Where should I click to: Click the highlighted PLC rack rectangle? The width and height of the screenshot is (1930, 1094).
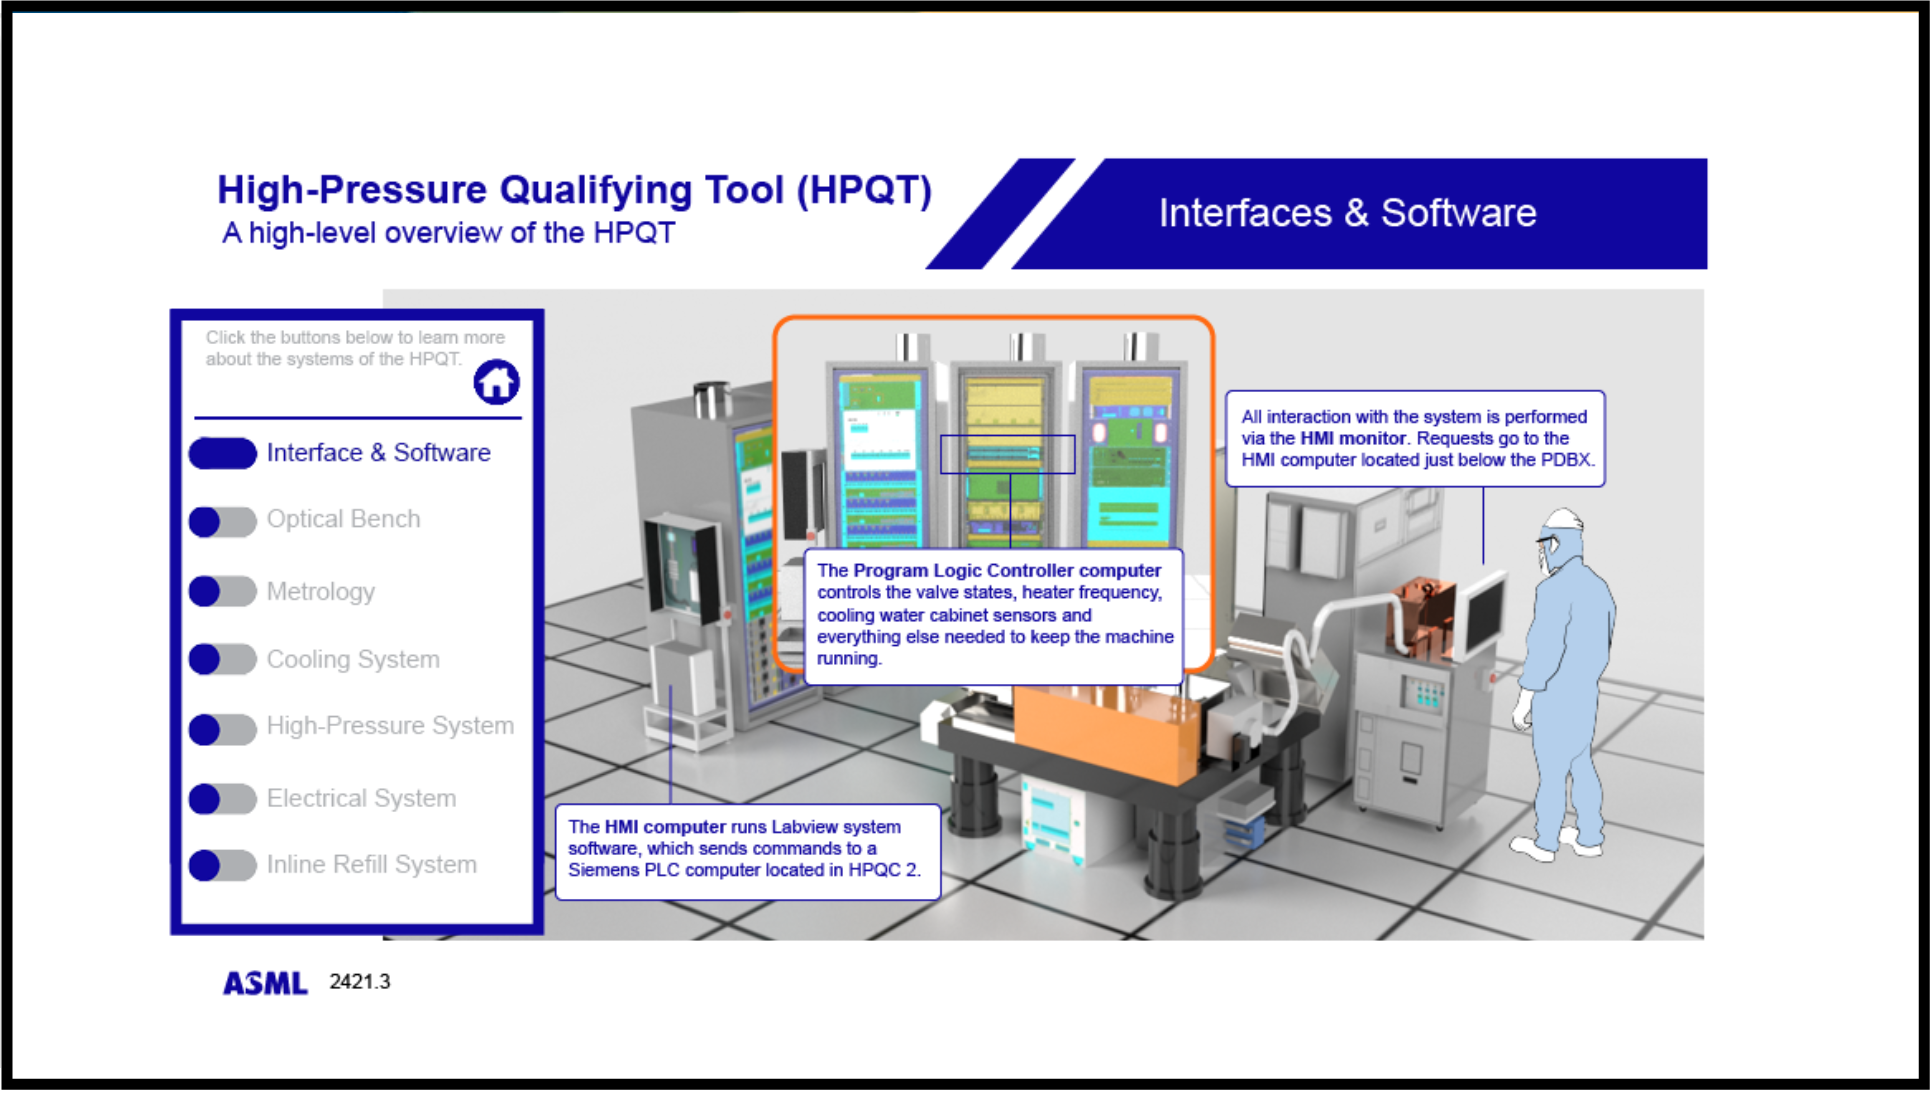pos(1007,454)
